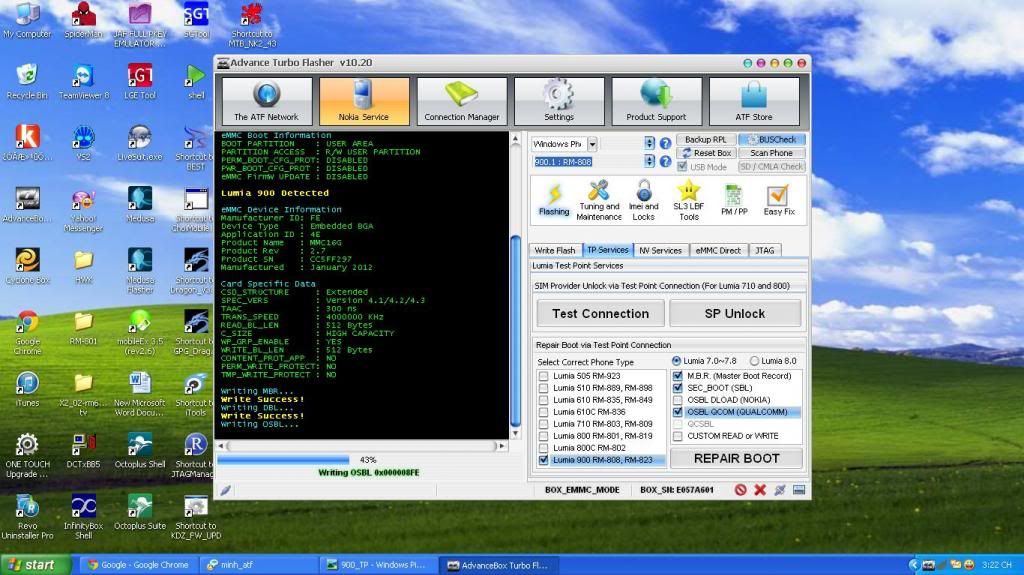The image size is (1024, 575).
Task: Click the red prohibited-sign status bar icon
Action: [x=740, y=489]
